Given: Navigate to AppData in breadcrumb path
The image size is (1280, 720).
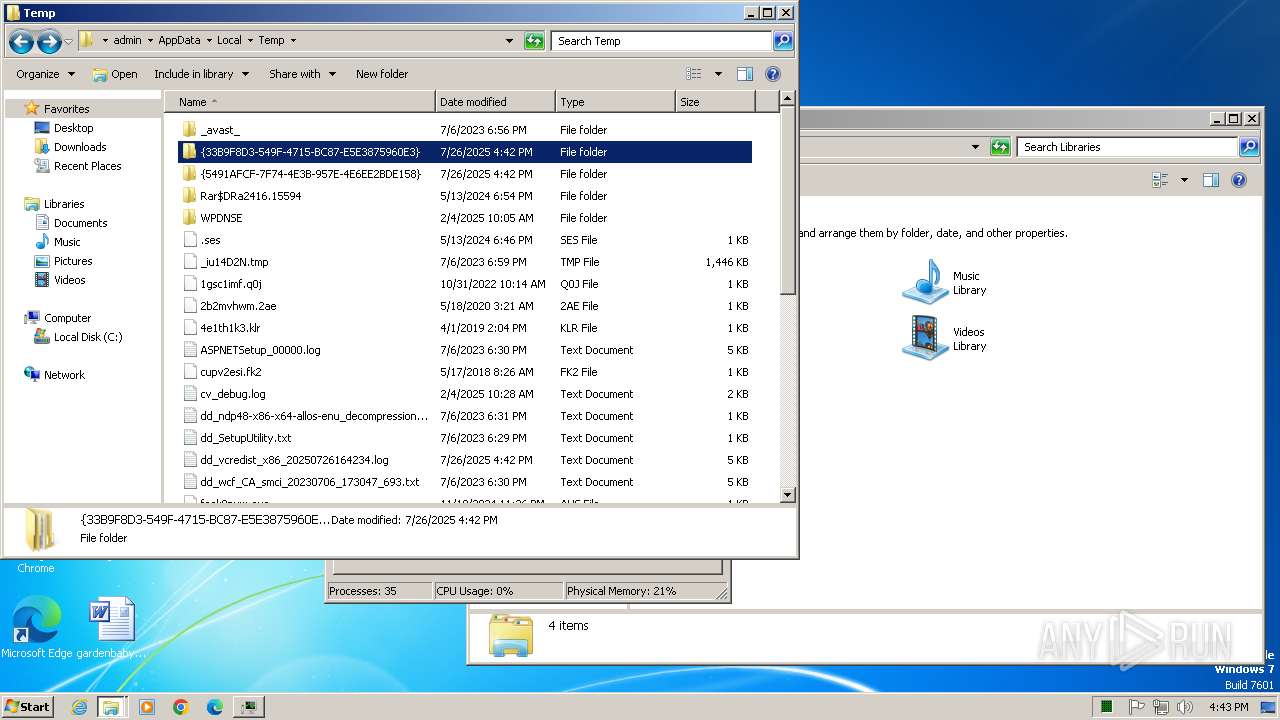Looking at the screenshot, I should (179, 41).
